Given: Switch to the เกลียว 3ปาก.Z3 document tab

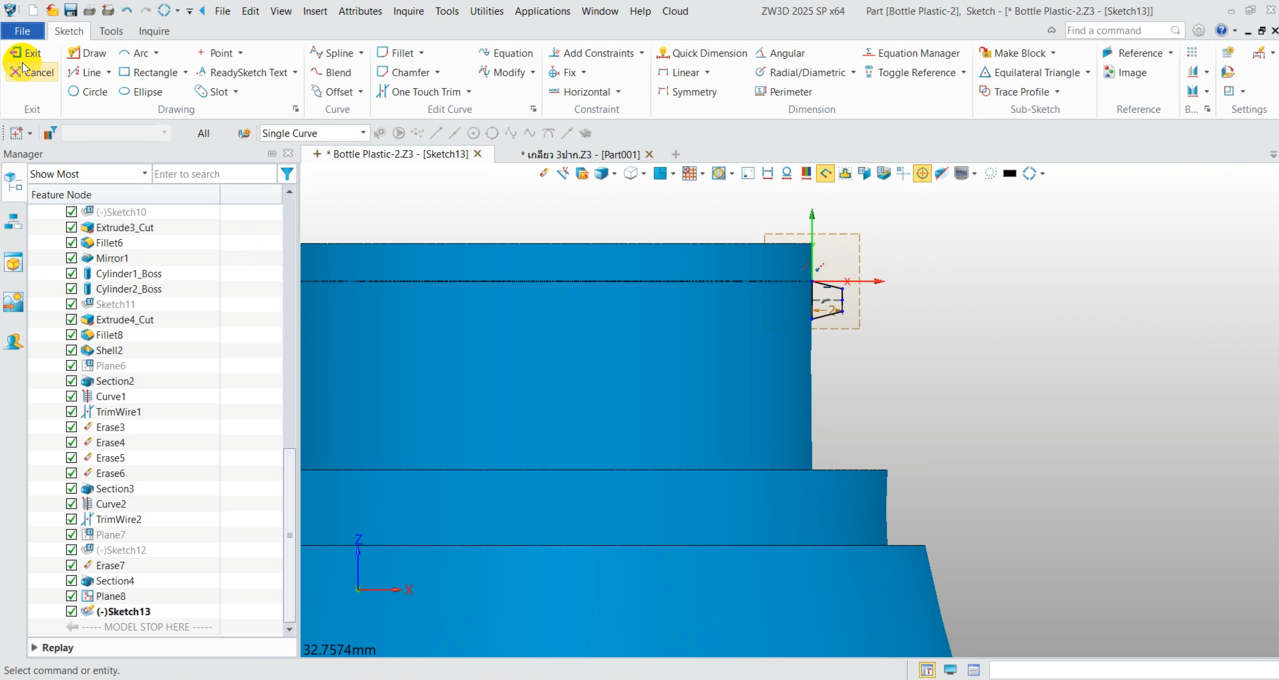Looking at the screenshot, I should [x=580, y=155].
